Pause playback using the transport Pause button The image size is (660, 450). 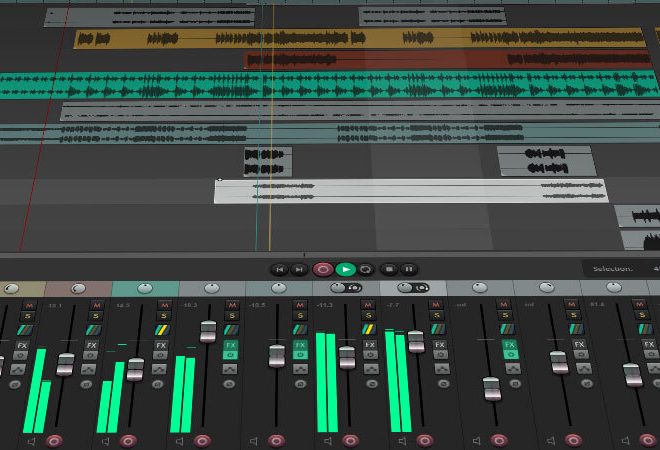click(408, 269)
